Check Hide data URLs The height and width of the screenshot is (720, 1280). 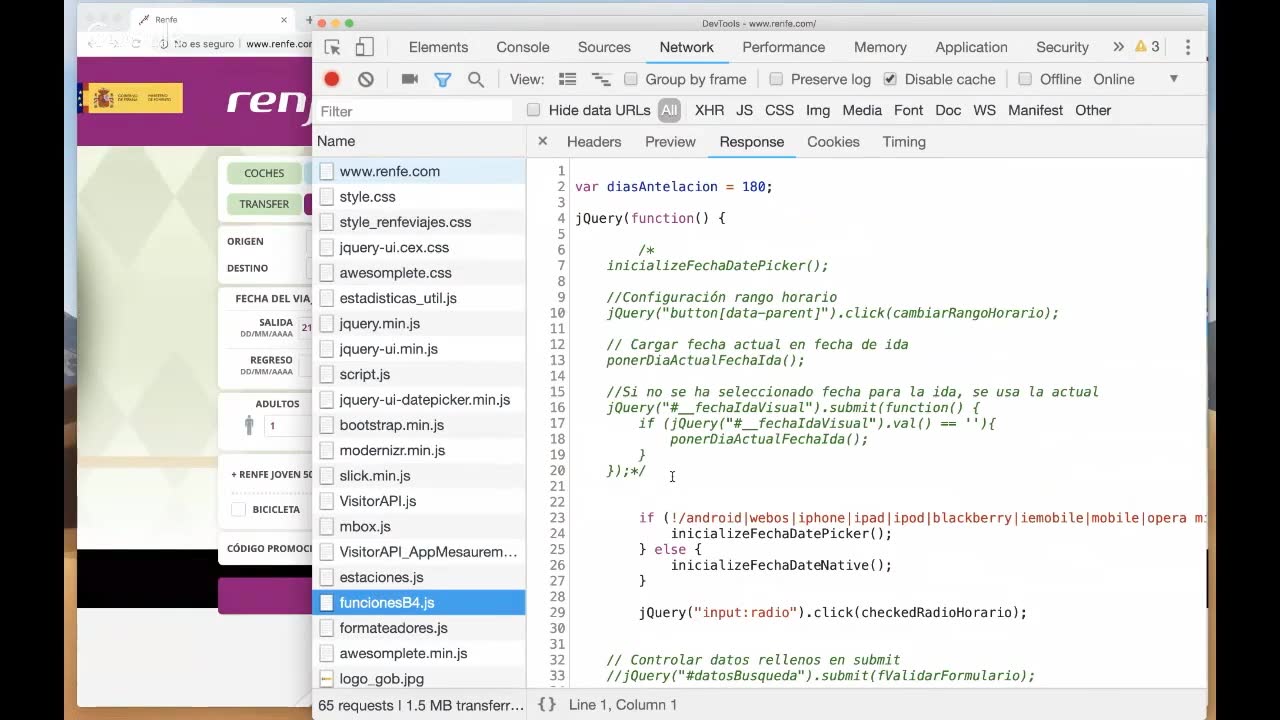click(534, 110)
